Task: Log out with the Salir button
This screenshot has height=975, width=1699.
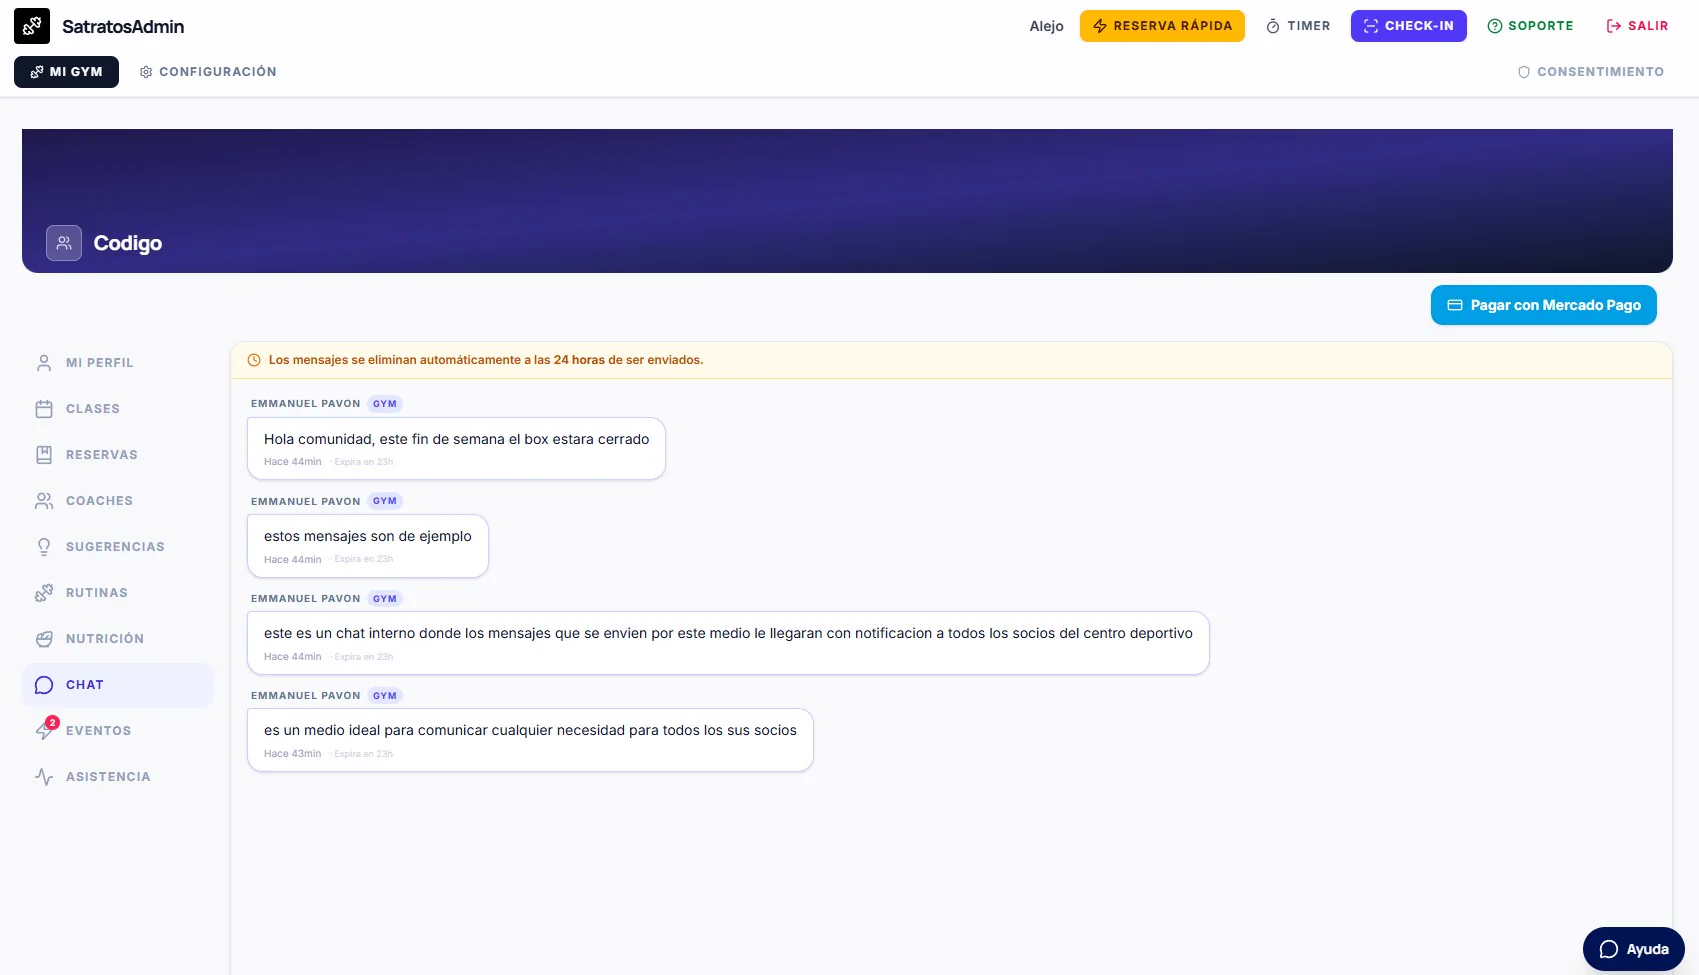Action: click(x=1637, y=26)
